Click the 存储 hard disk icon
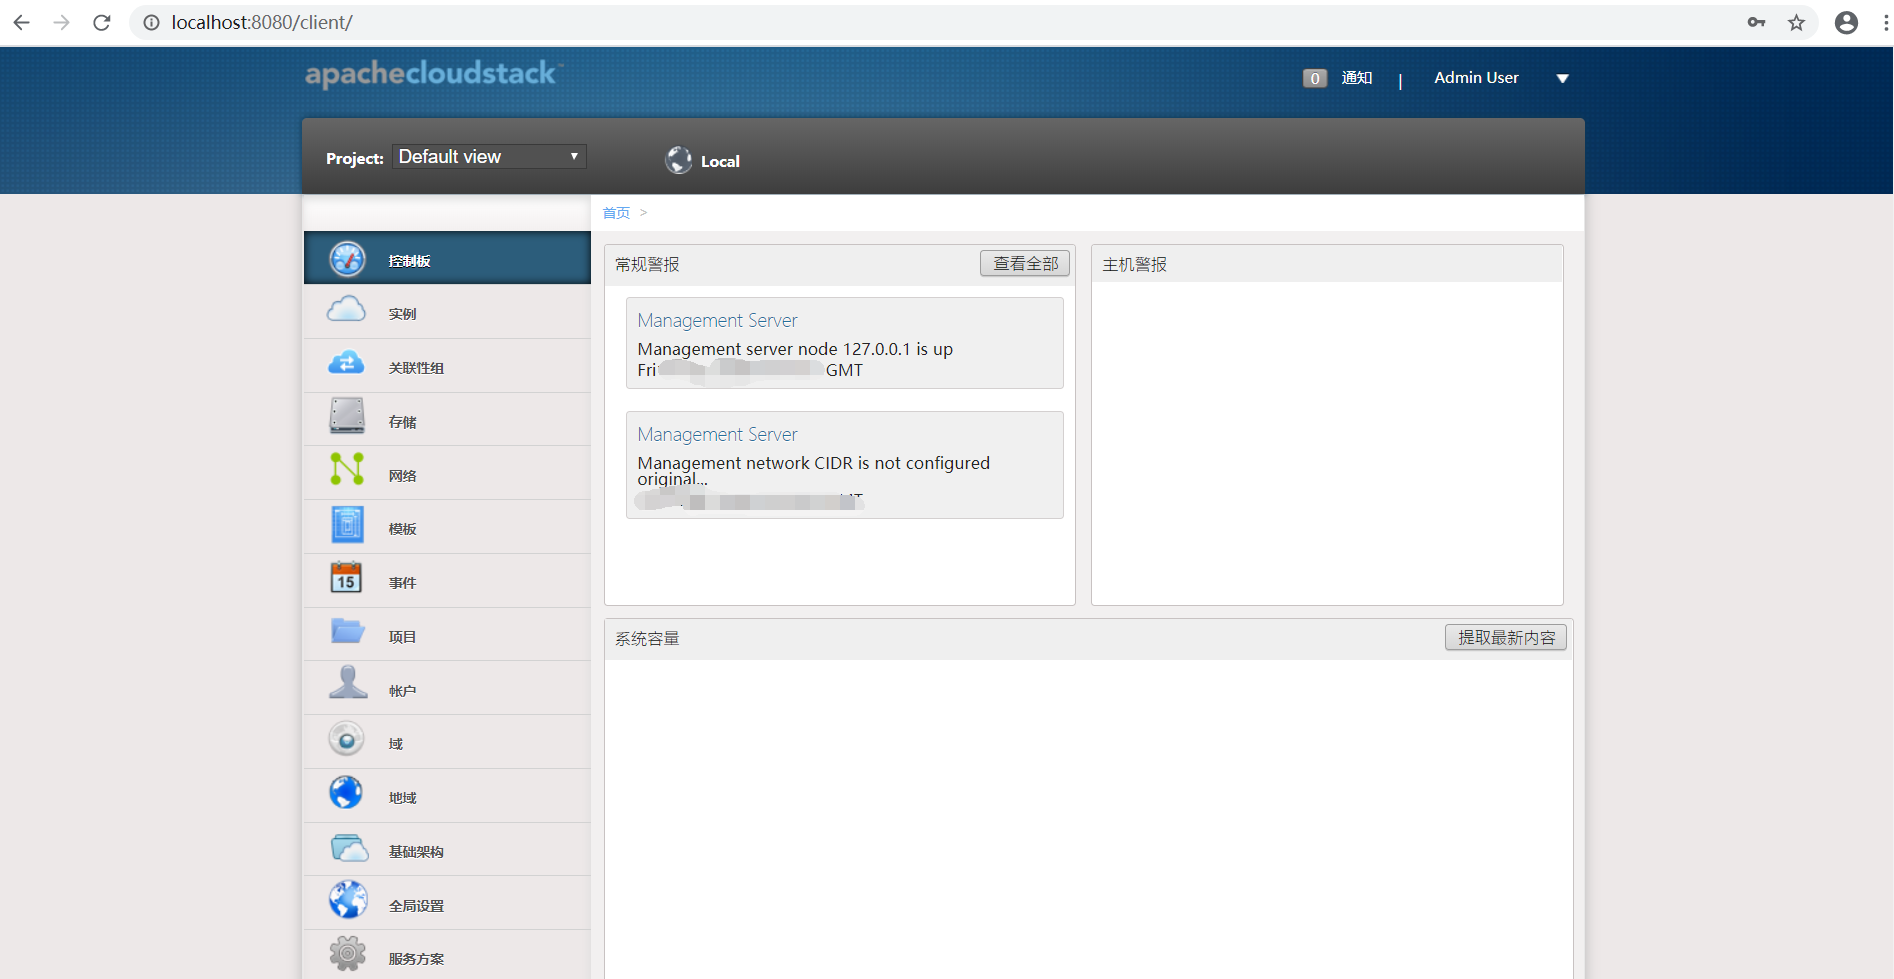 click(347, 415)
